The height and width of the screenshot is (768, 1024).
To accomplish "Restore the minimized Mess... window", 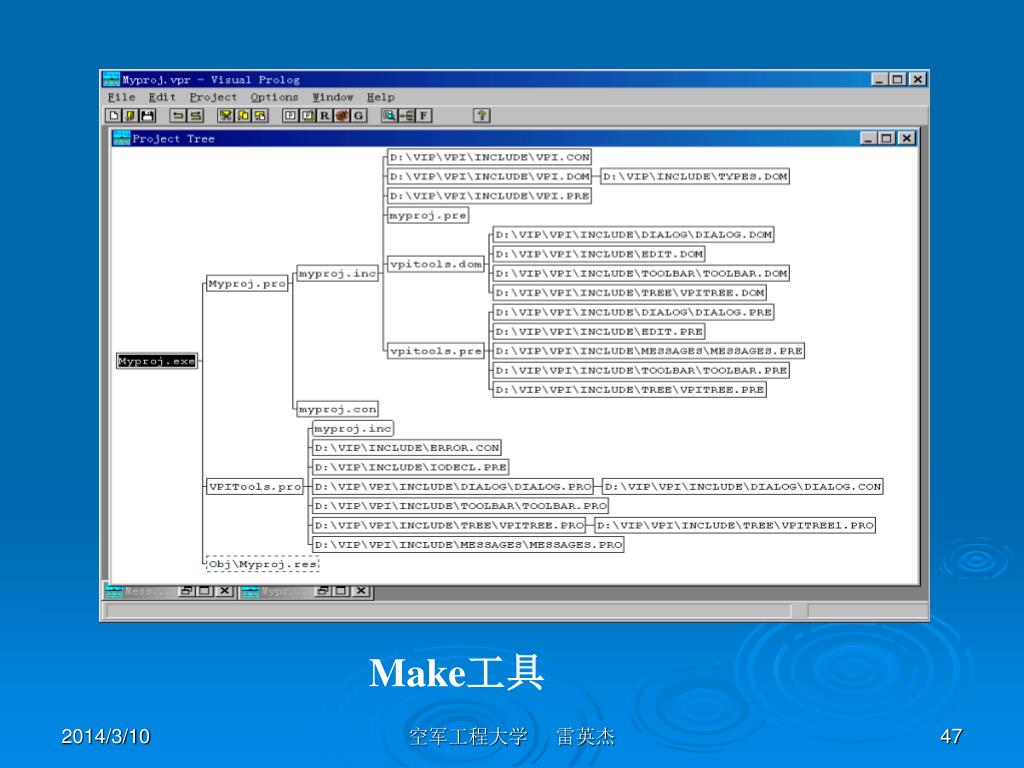I will tap(187, 591).
